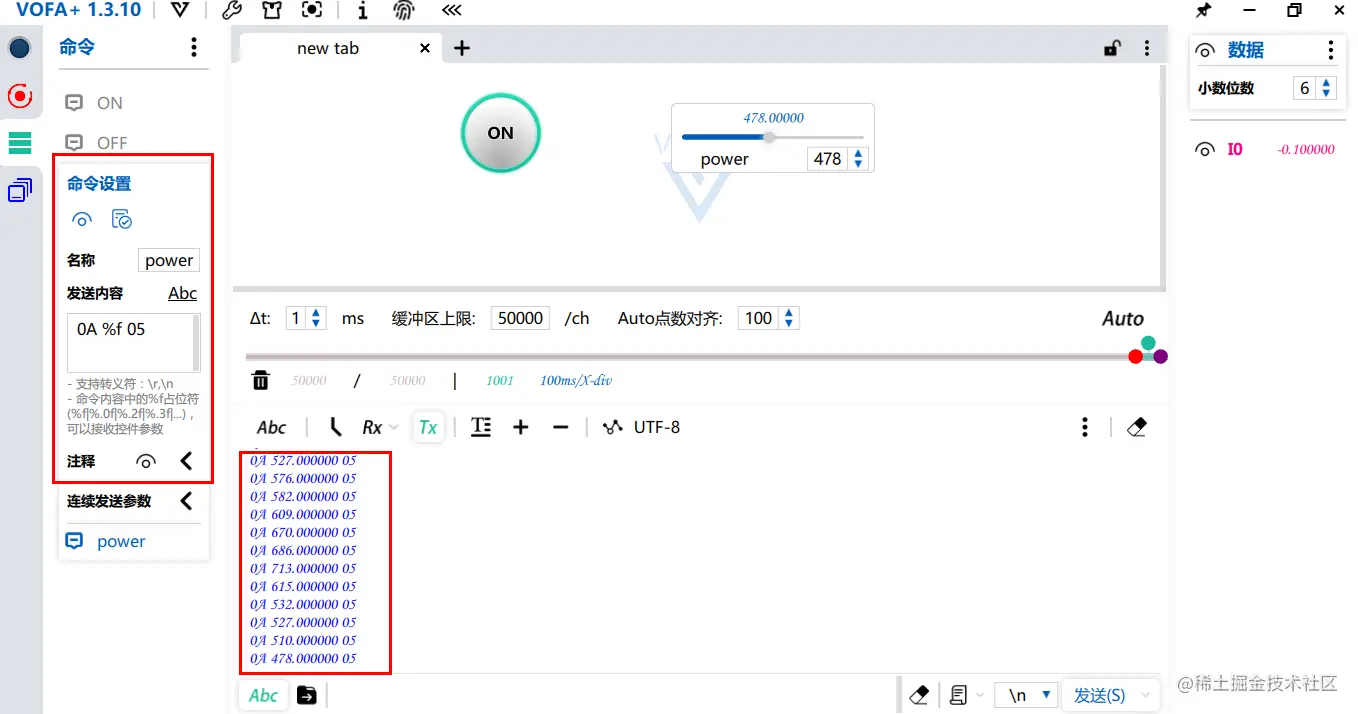The height and width of the screenshot is (714, 1358).
Task: Clear buffer with trash can icon
Action: (x=260, y=380)
